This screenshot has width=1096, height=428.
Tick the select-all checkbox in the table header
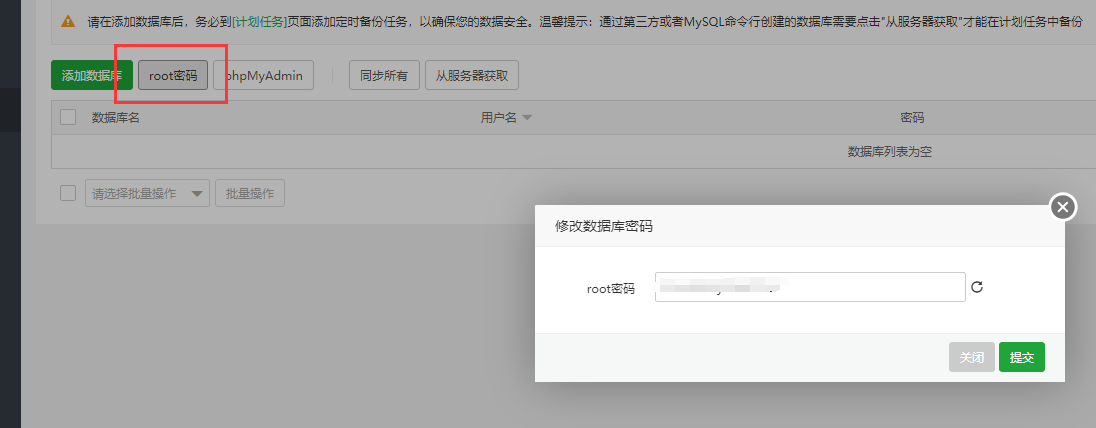[x=68, y=117]
